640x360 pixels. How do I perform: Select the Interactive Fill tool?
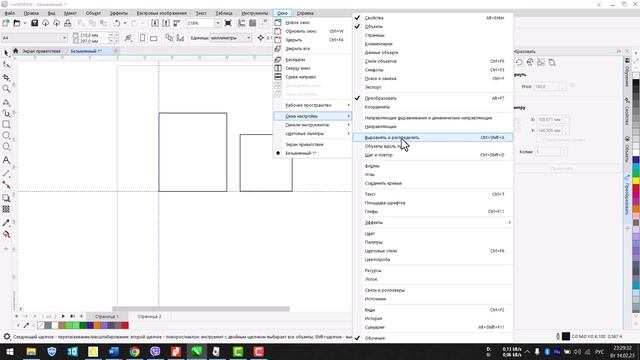tap(6, 234)
